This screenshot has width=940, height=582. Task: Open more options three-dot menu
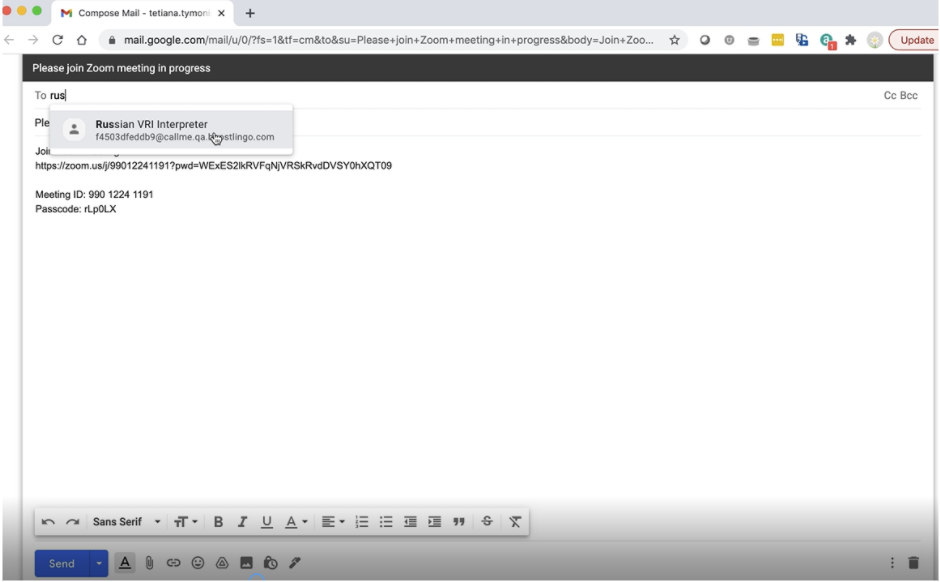pyautogui.click(x=892, y=563)
